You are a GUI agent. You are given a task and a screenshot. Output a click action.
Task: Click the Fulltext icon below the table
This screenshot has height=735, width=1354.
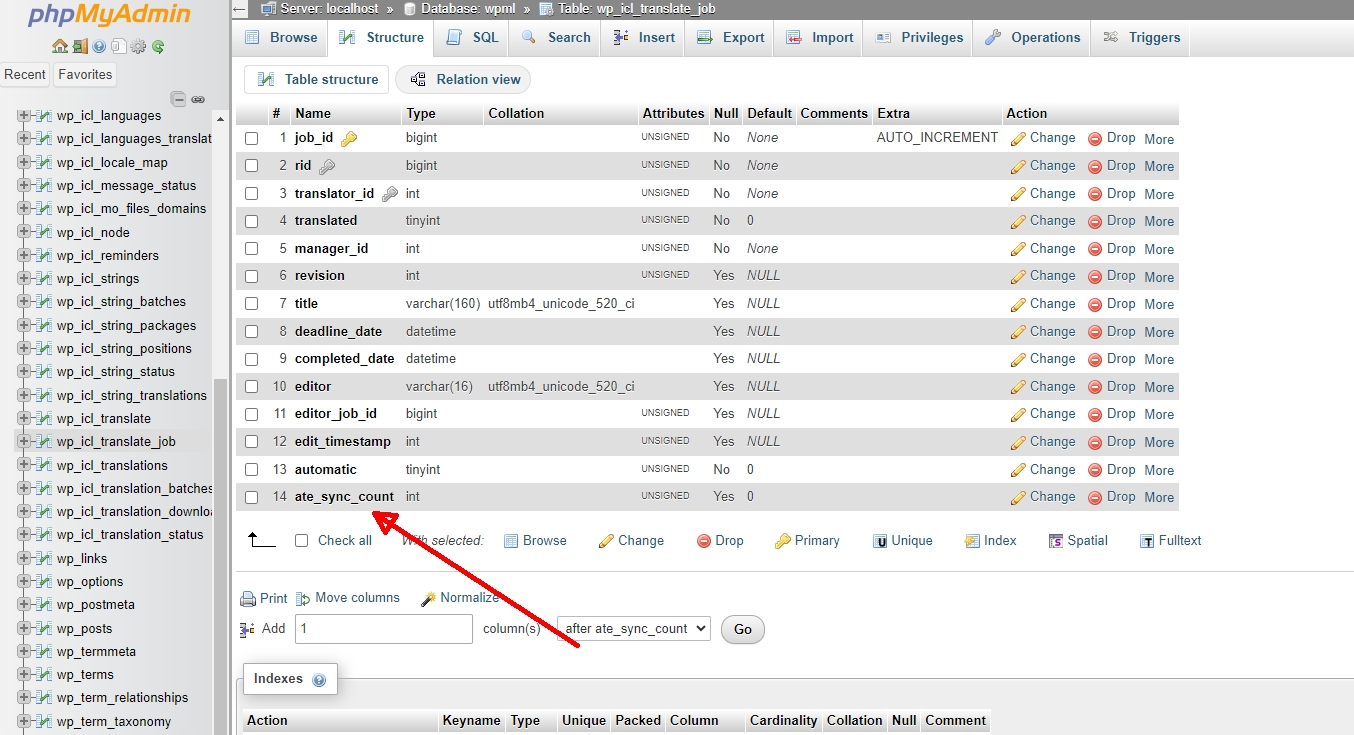[1147, 541]
